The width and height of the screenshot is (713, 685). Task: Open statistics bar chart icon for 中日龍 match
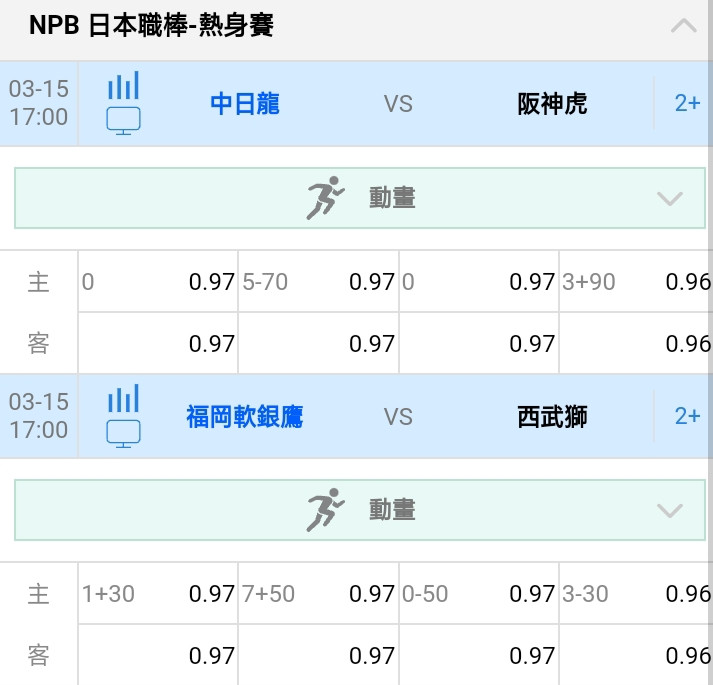pyautogui.click(x=123, y=85)
